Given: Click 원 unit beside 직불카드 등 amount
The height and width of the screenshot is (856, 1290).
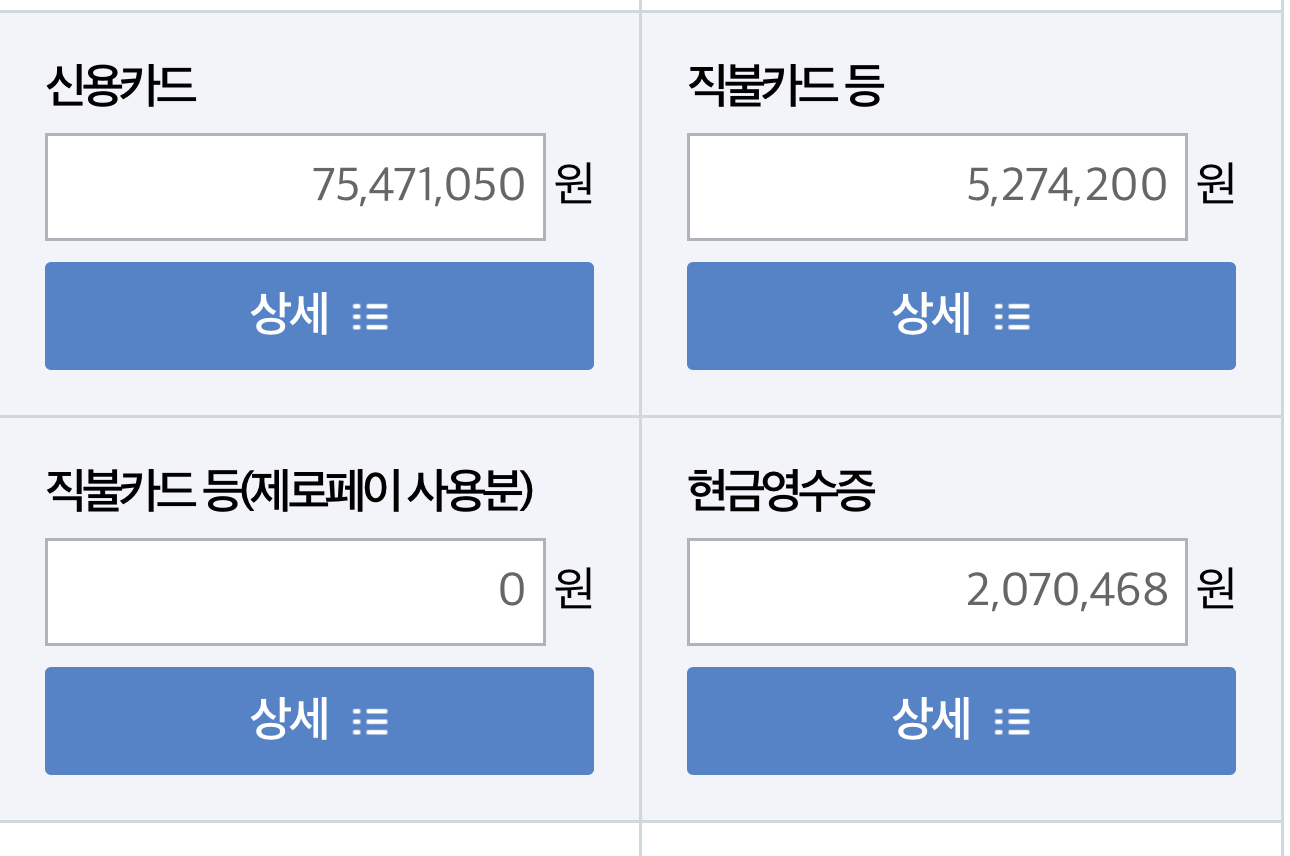Looking at the screenshot, I should [1216, 186].
